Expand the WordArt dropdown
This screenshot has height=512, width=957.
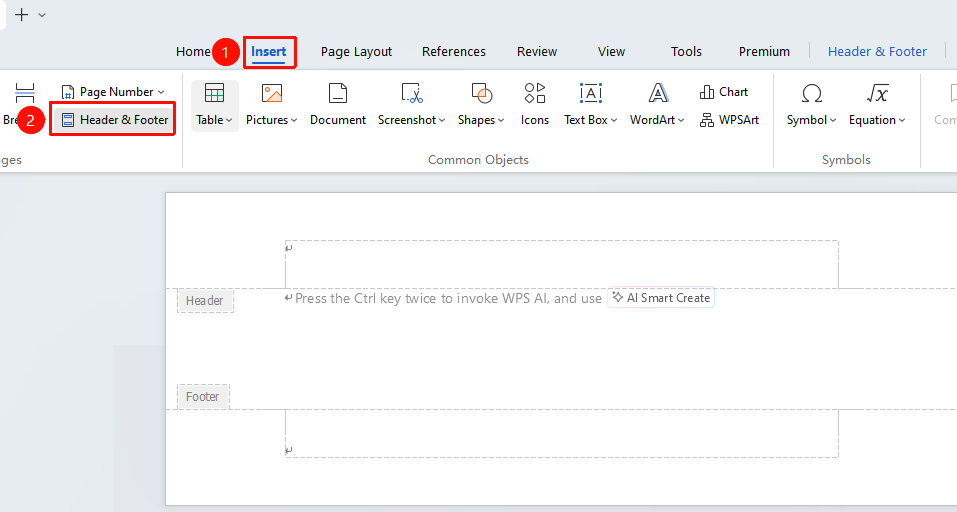point(681,120)
